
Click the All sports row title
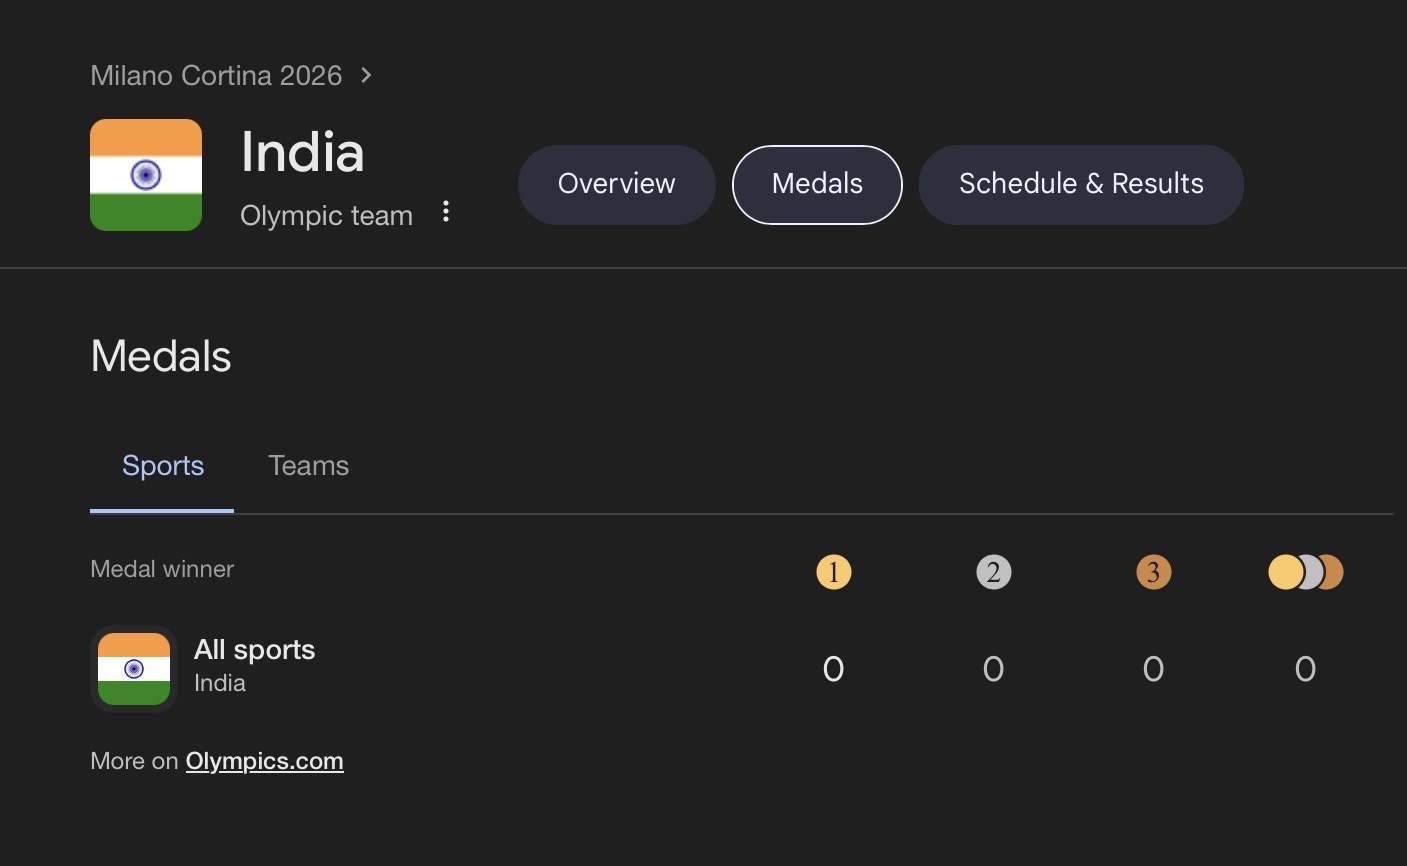coord(254,650)
